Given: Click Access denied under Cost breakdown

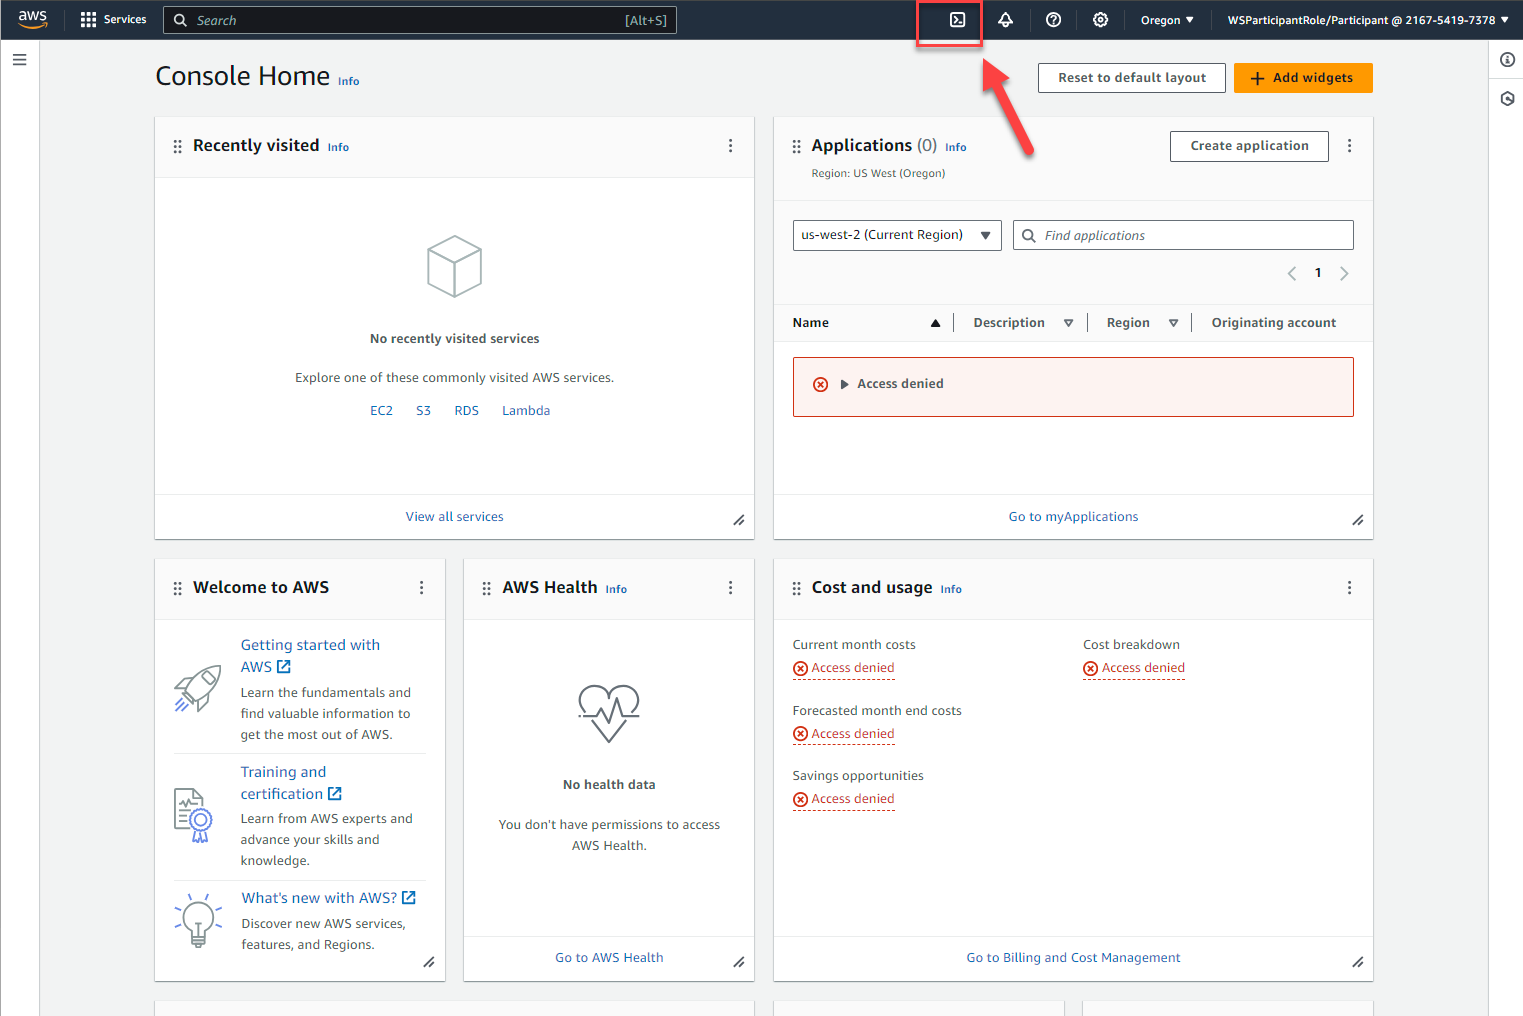Looking at the screenshot, I should (1134, 668).
